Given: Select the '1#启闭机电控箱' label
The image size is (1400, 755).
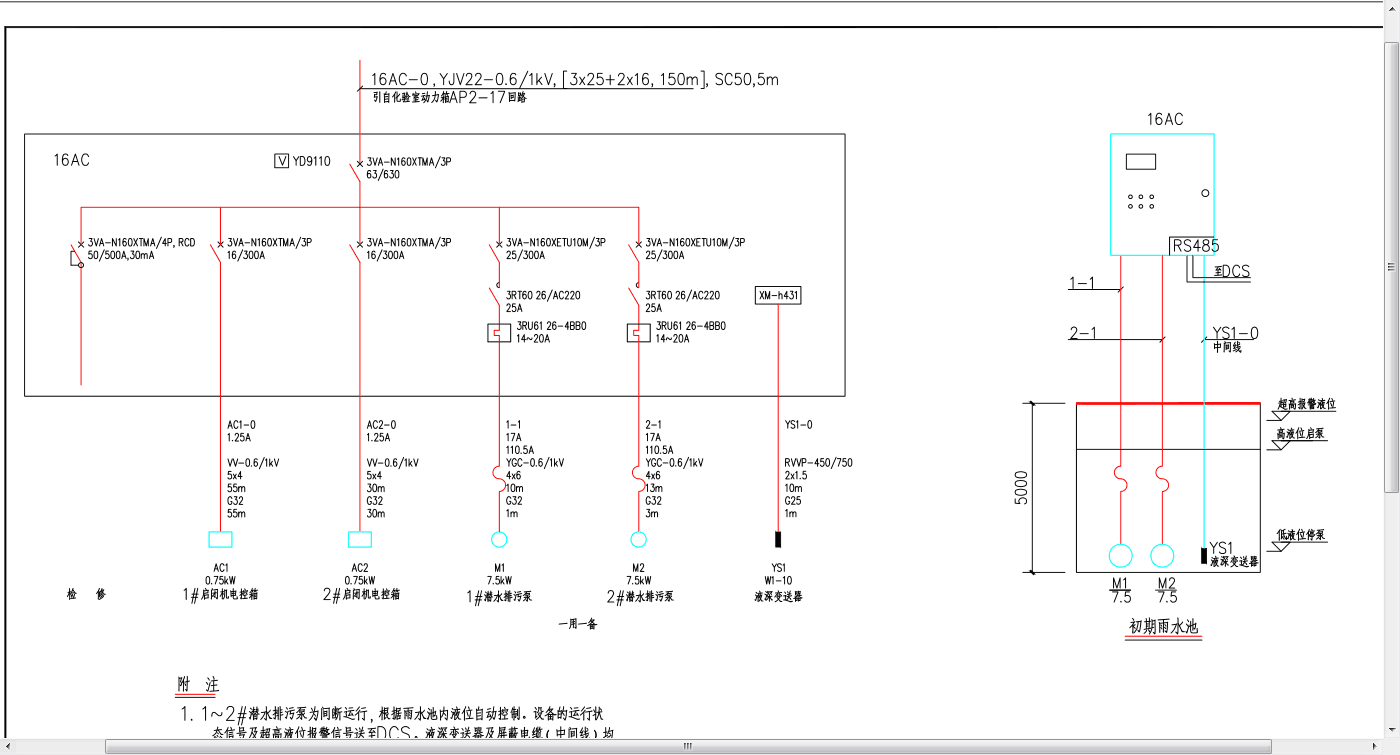Looking at the screenshot, I should point(220,595).
